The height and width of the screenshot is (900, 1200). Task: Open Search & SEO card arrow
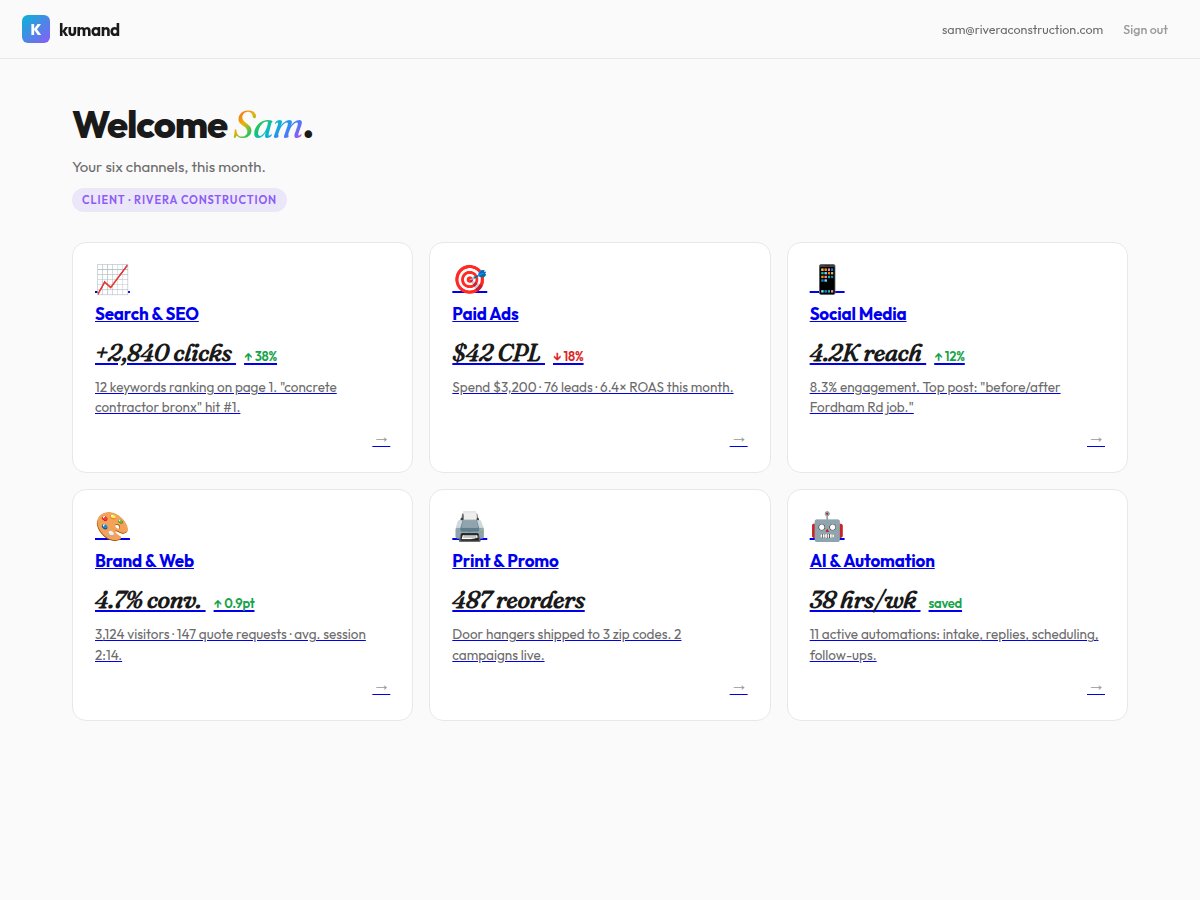tap(381, 440)
